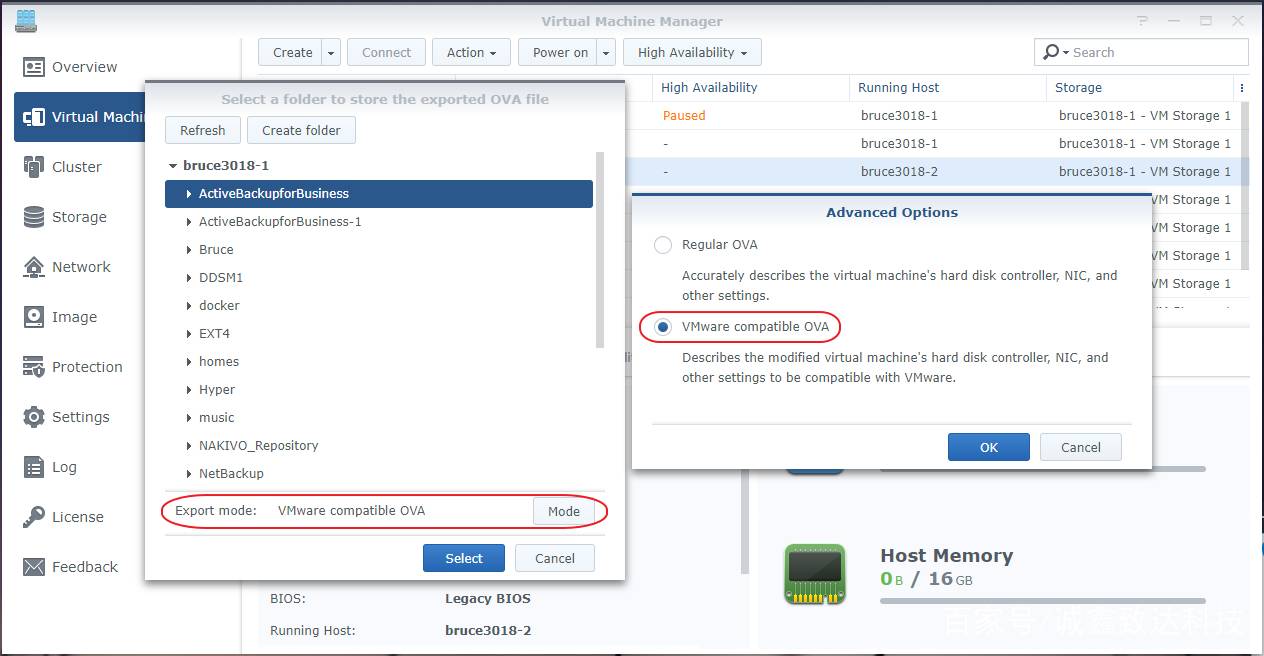Click the Settings gear icon
Screen dimensions: 1264x656
pyautogui.click(x=34, y=417)
